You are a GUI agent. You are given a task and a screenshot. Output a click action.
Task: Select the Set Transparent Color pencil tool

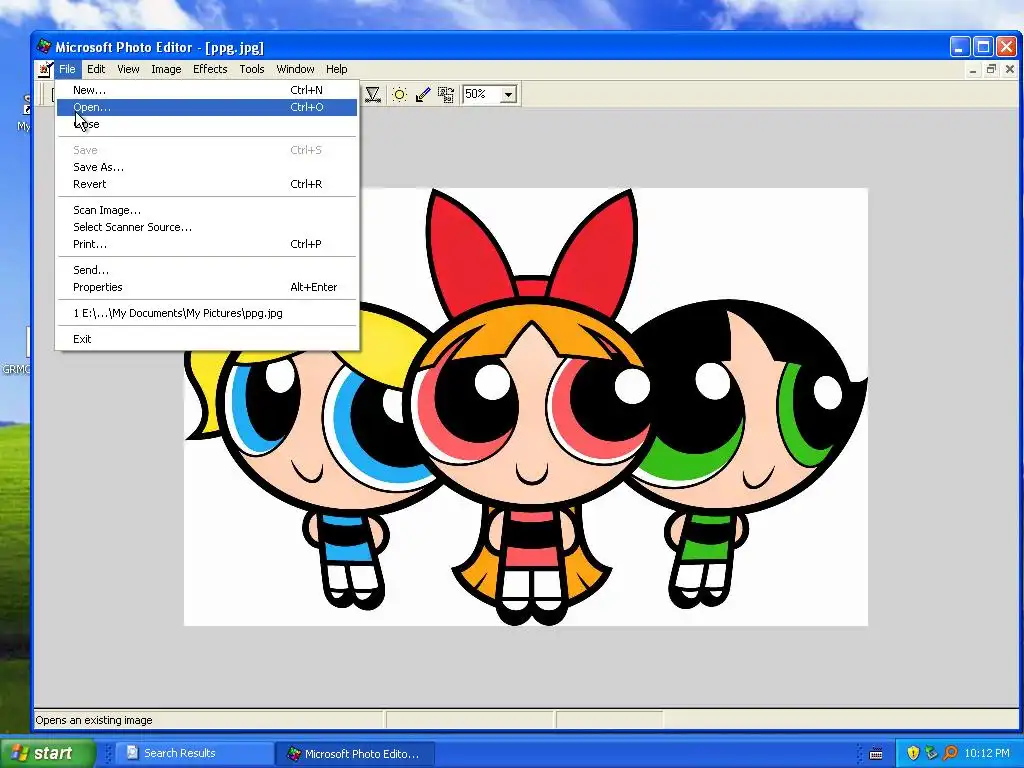point(423,95)
